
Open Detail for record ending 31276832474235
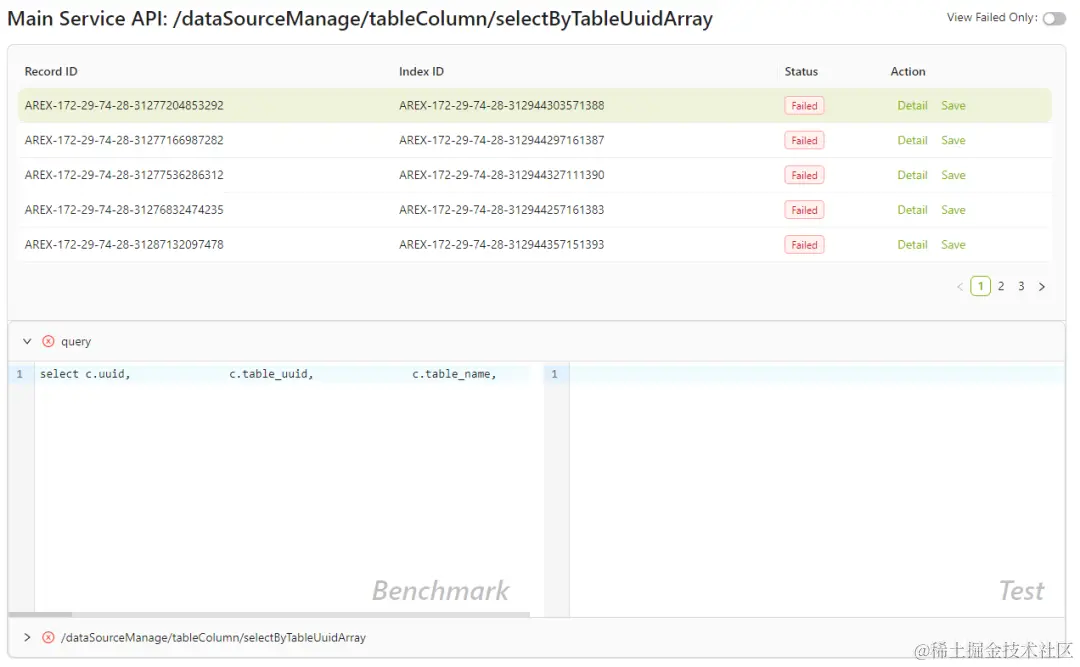click(x=912, y=209)
